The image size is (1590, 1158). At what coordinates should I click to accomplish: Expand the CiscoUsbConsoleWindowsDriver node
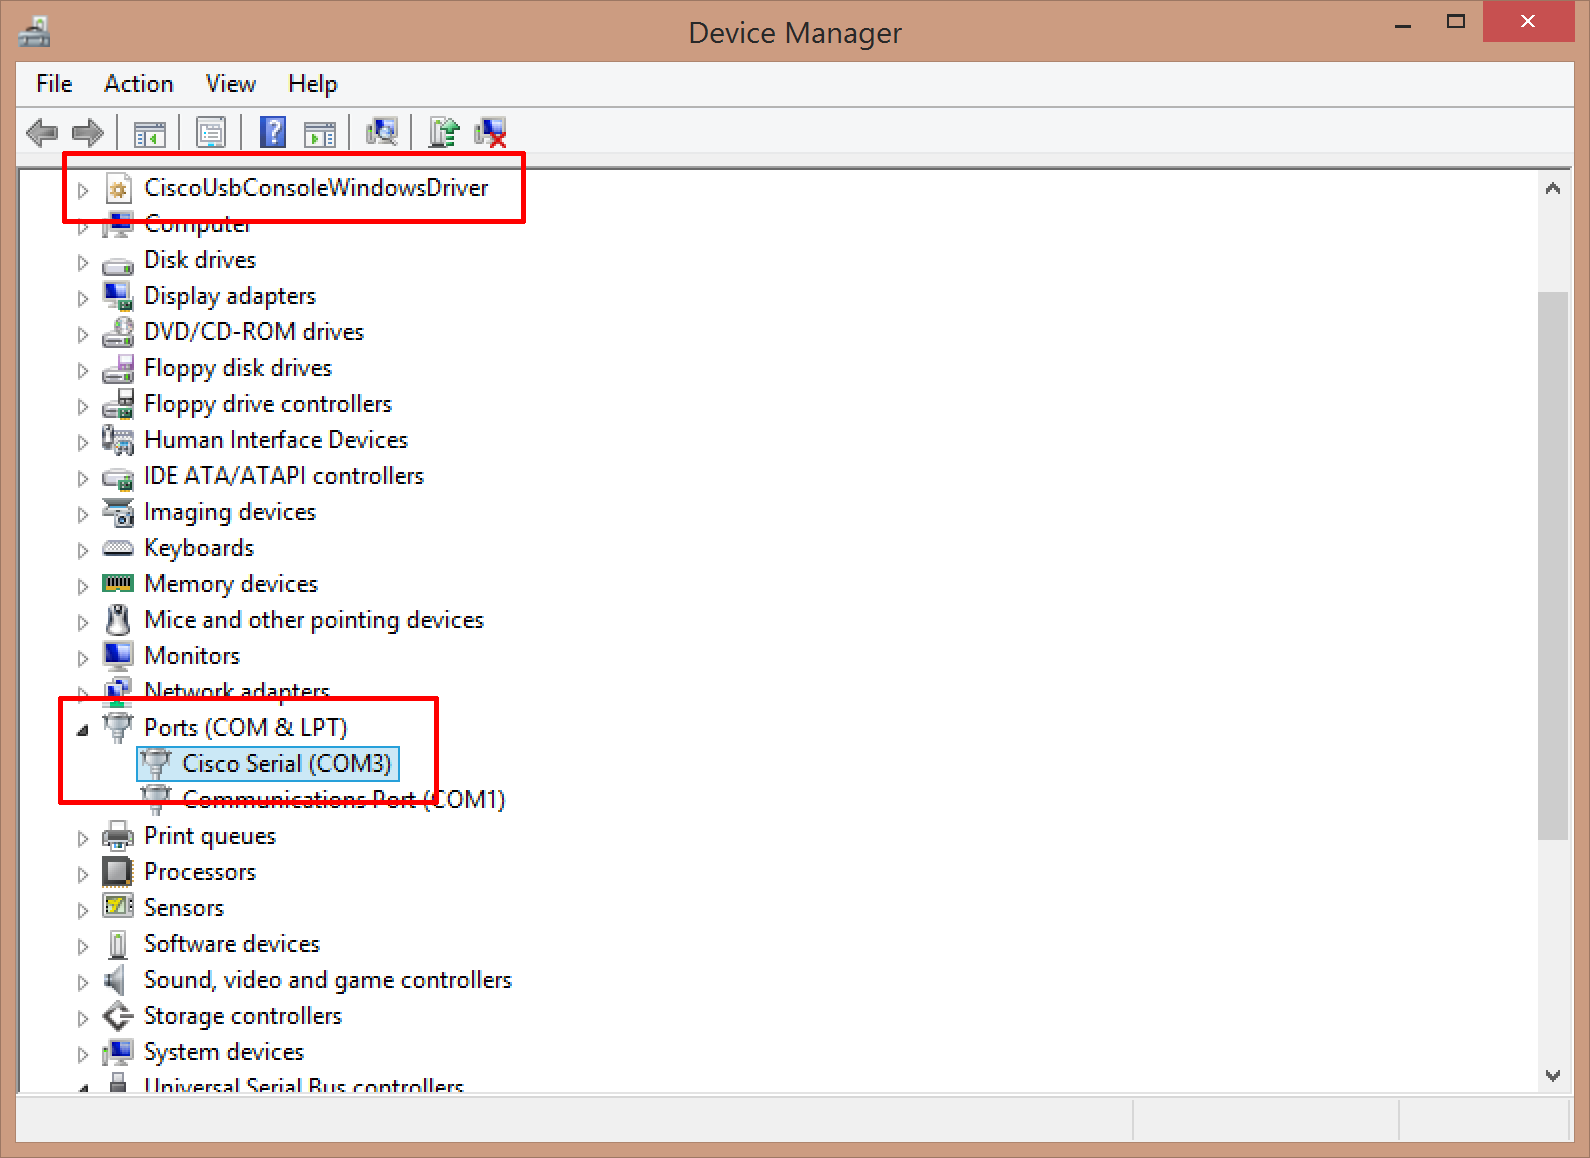pos(83,190)
